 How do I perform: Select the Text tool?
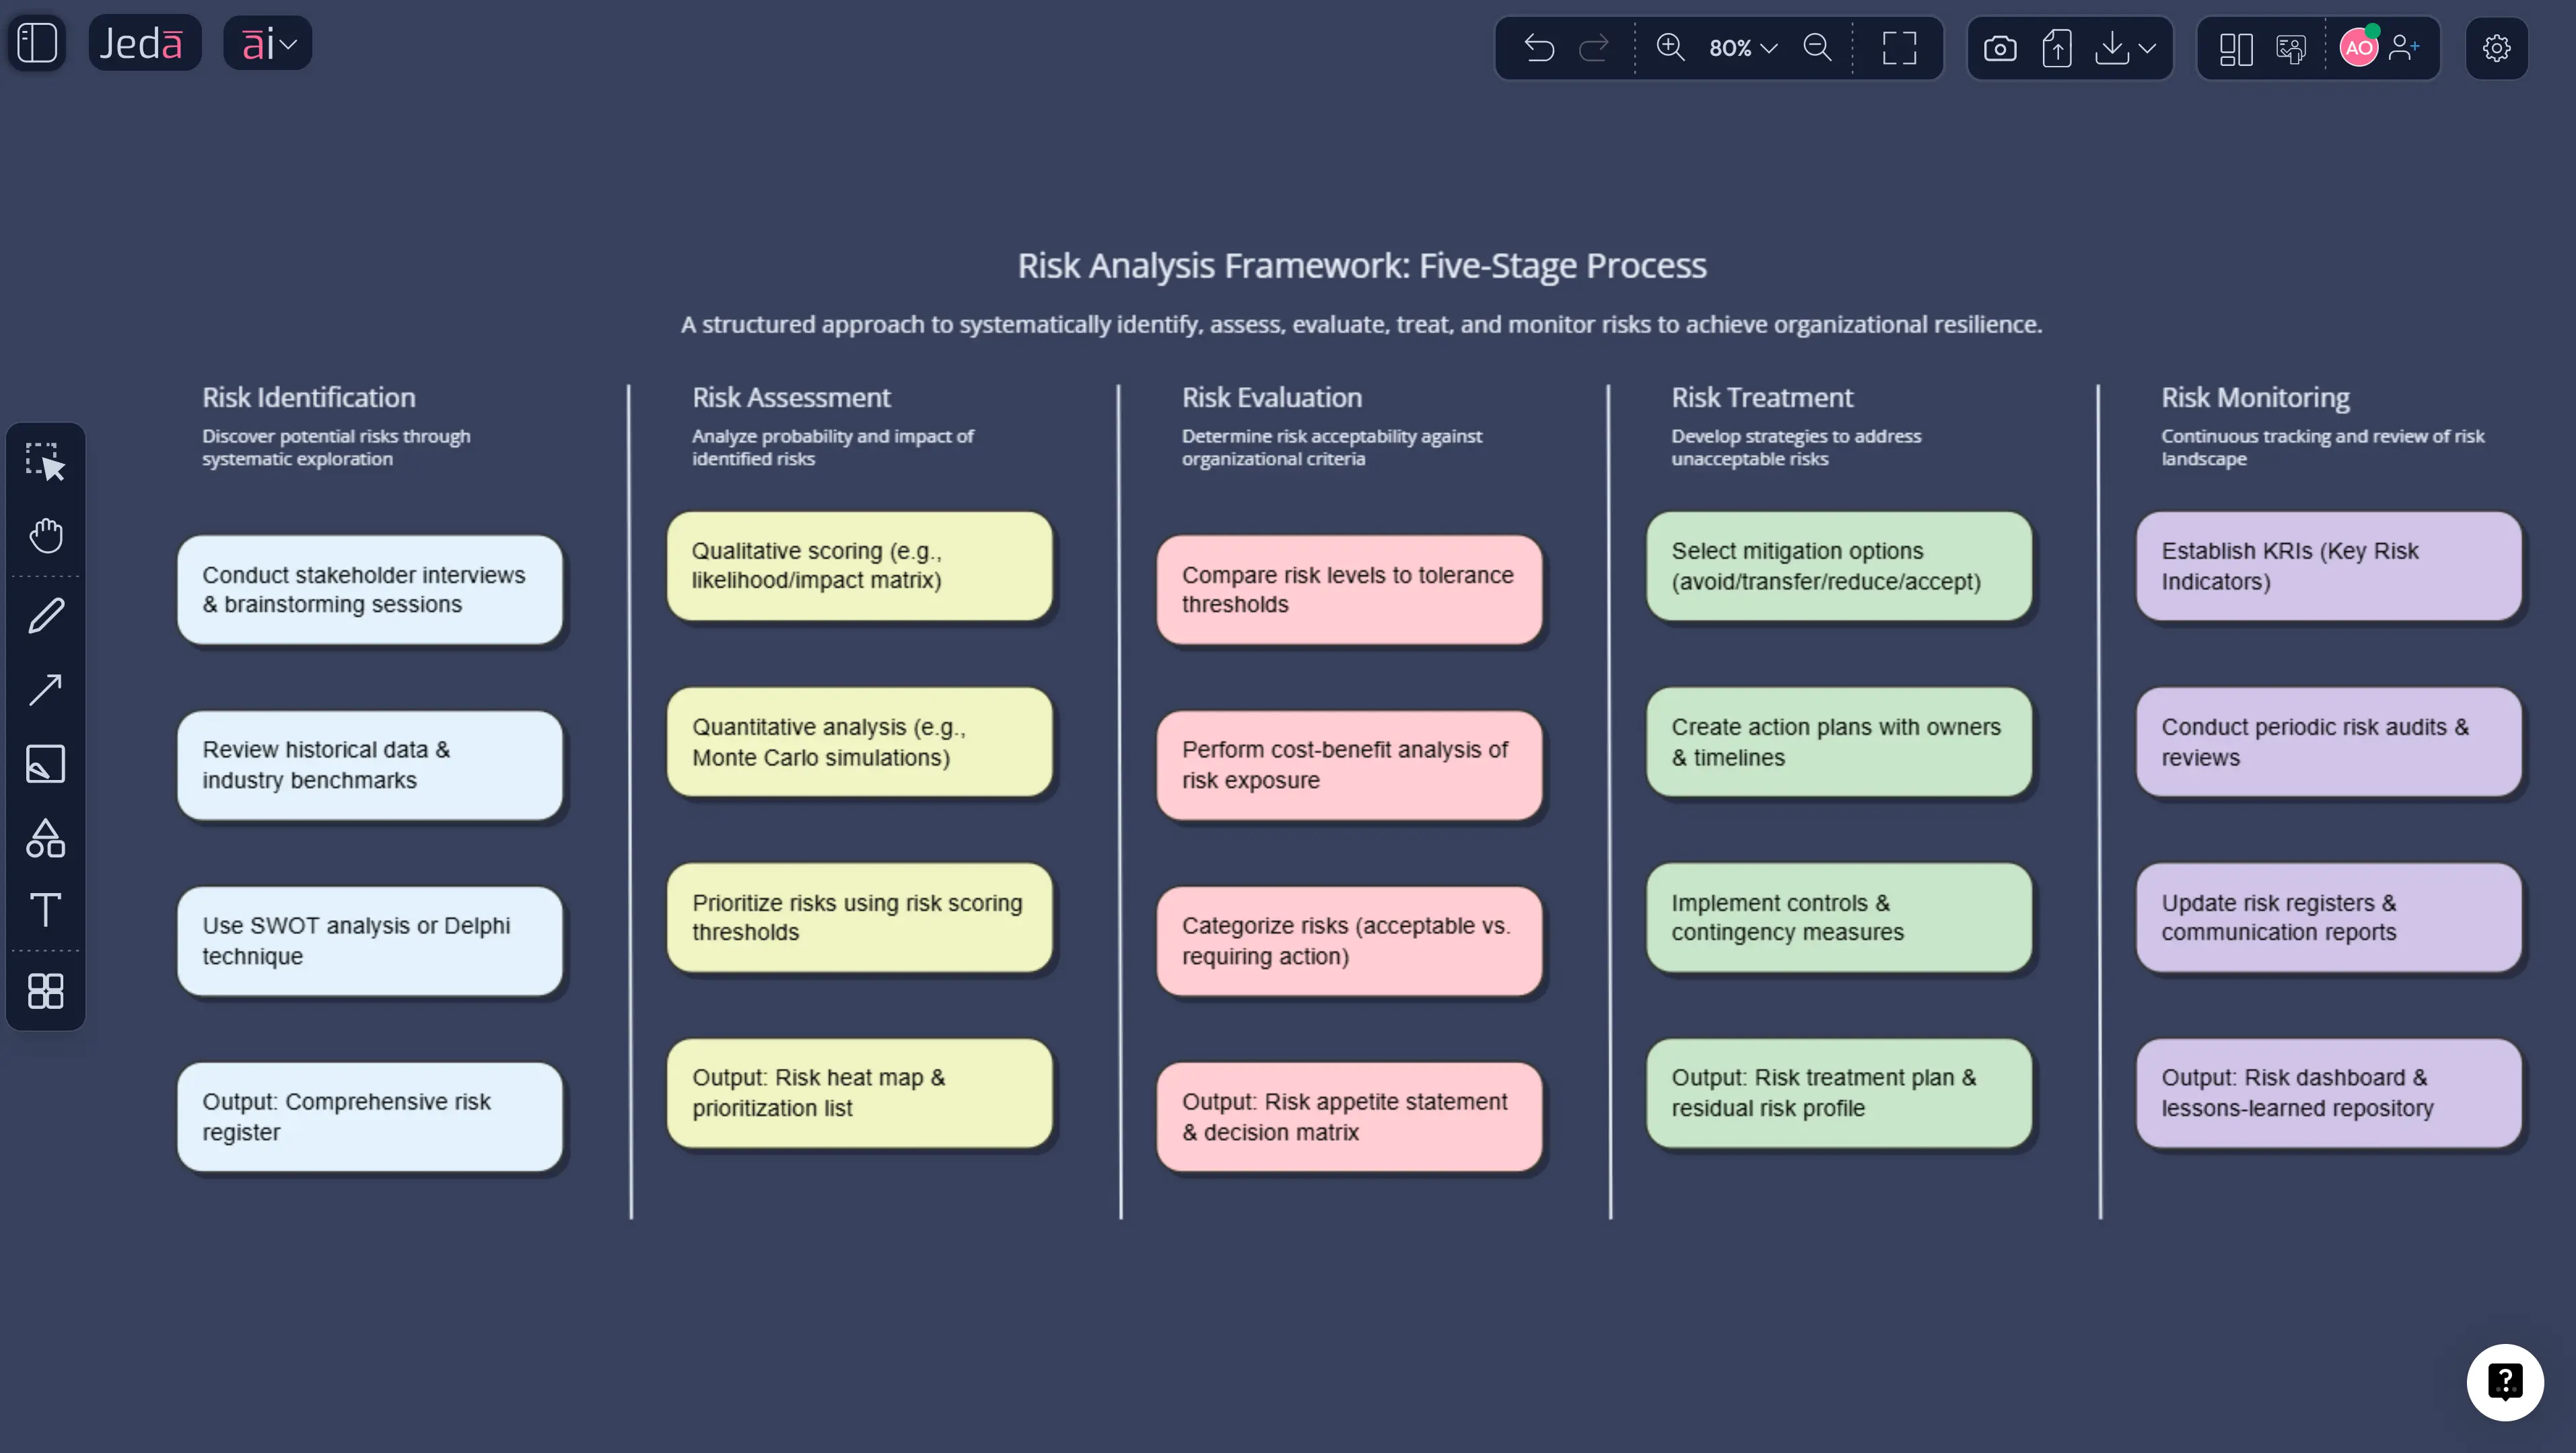coord(45,910)
